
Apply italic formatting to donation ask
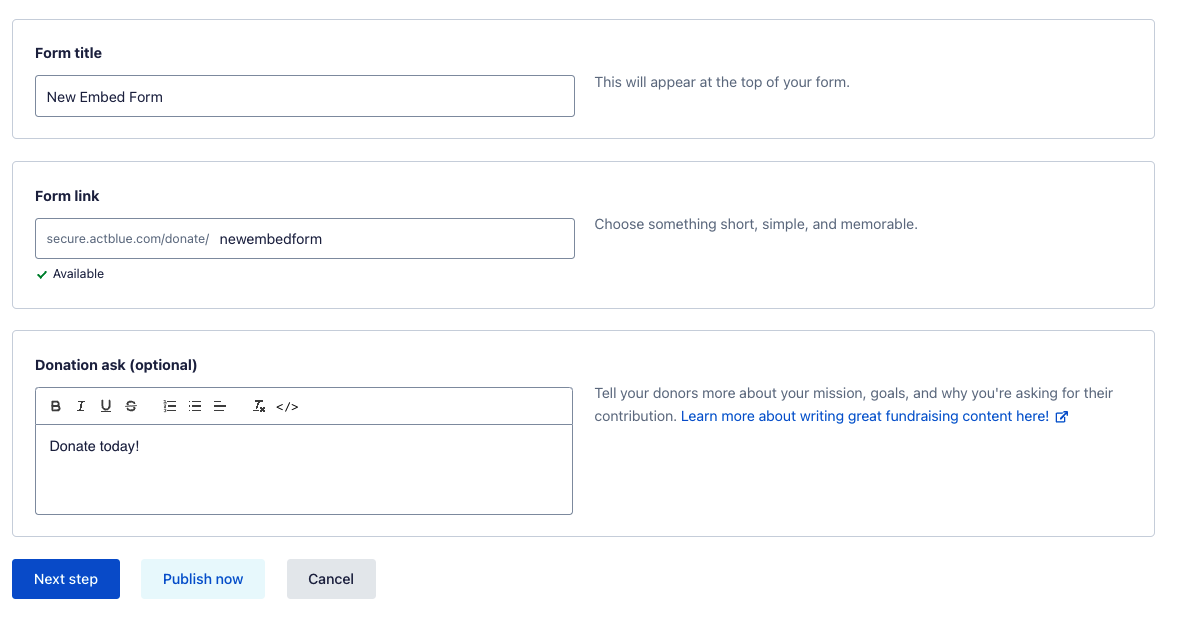point(81,406)
